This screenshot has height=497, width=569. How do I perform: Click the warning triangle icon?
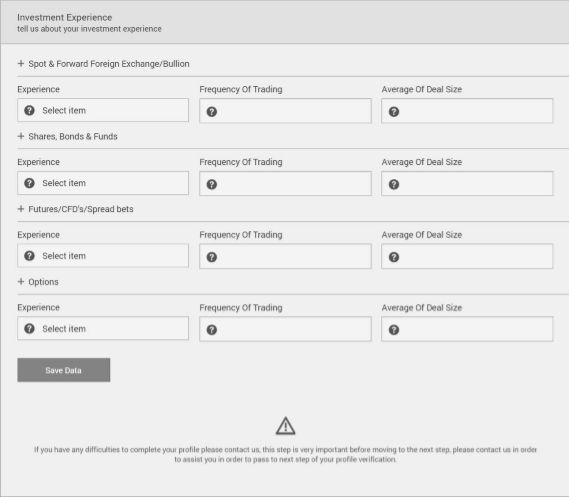pyautogui.click(x=286, y=426)
